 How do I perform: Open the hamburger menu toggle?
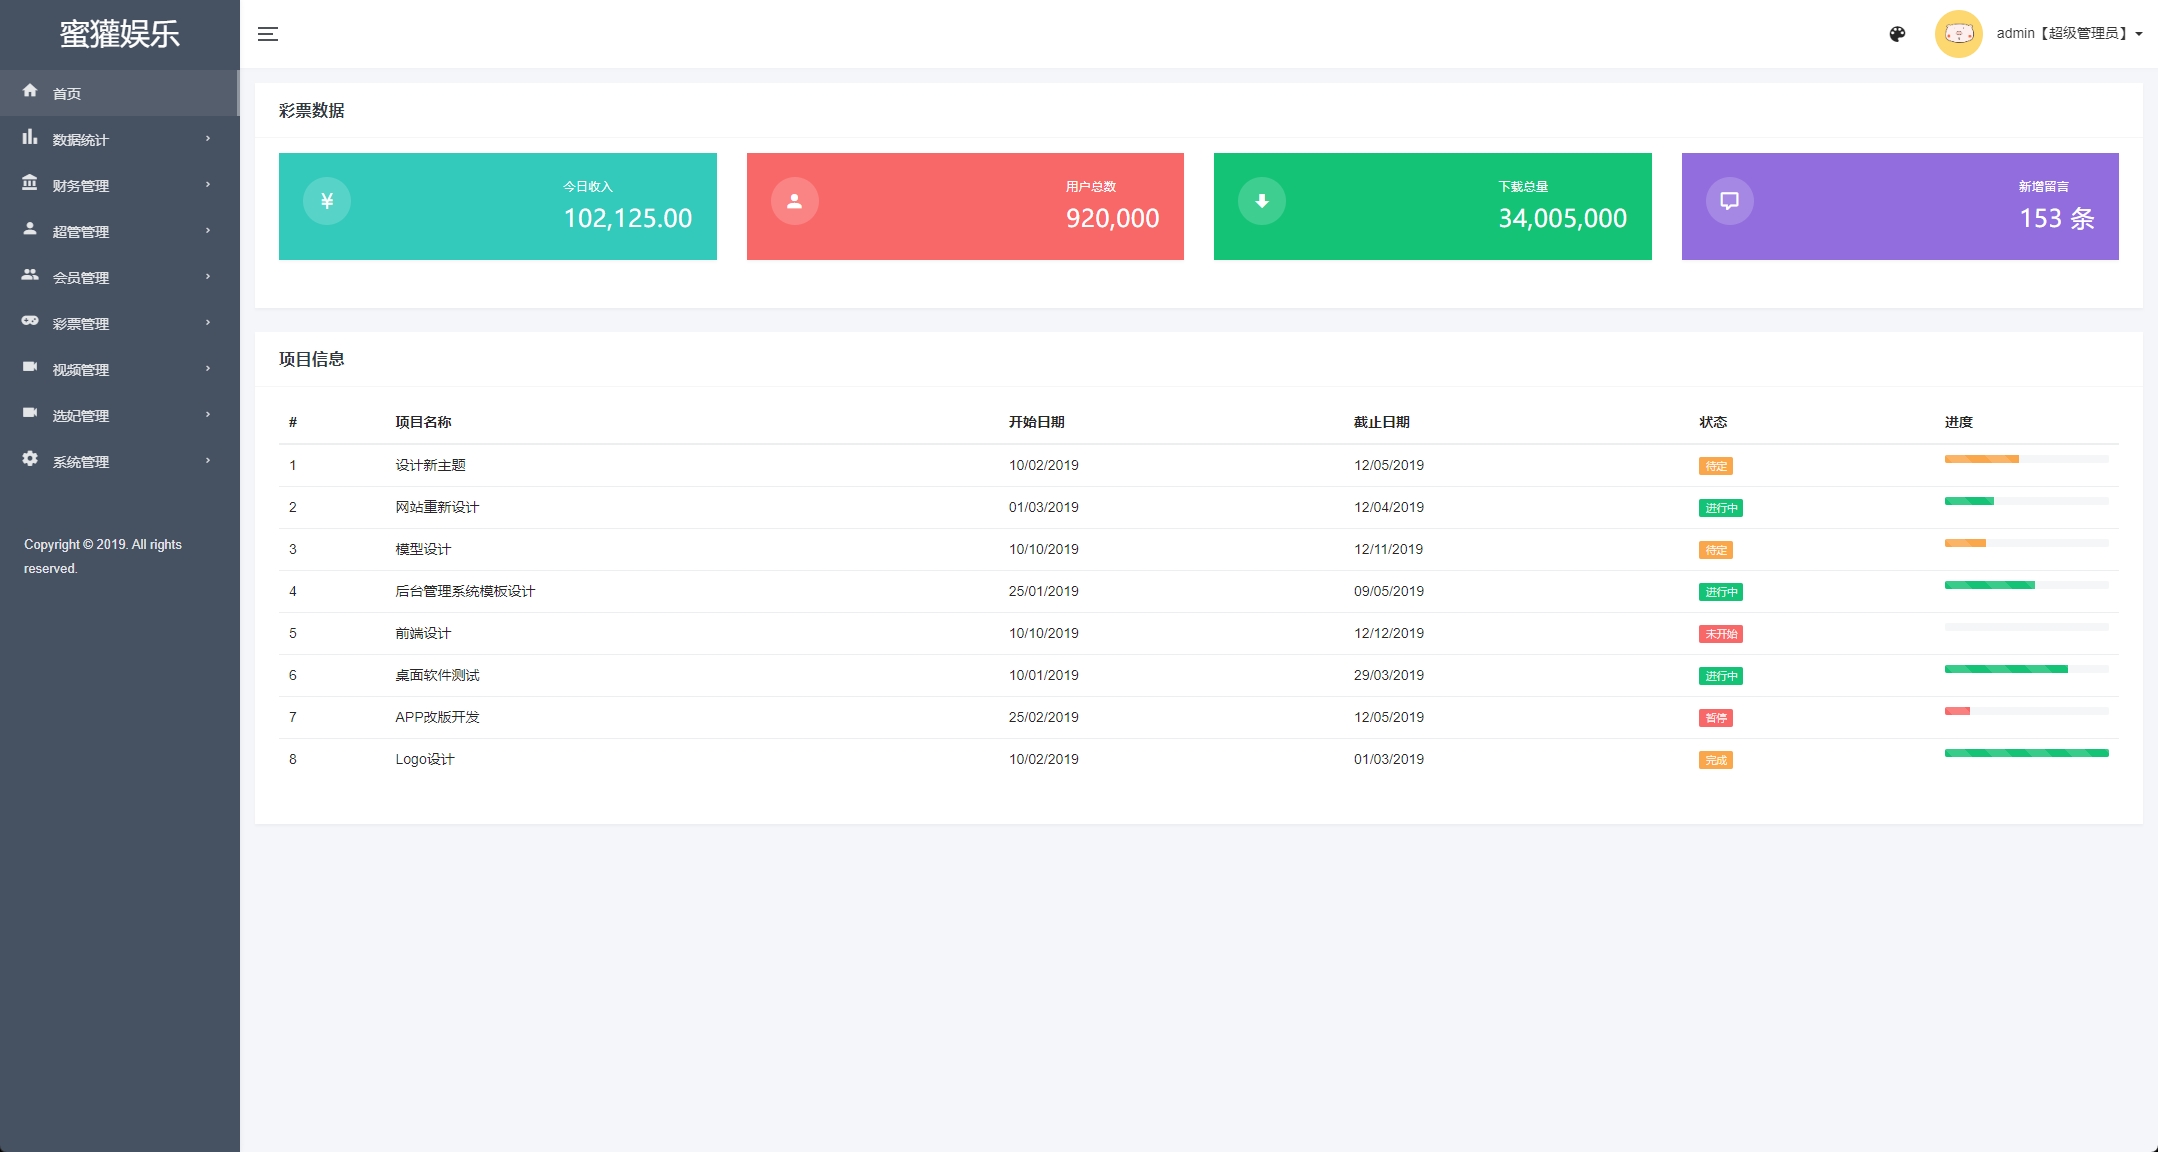pyautogui.click(x=267, y=34)
